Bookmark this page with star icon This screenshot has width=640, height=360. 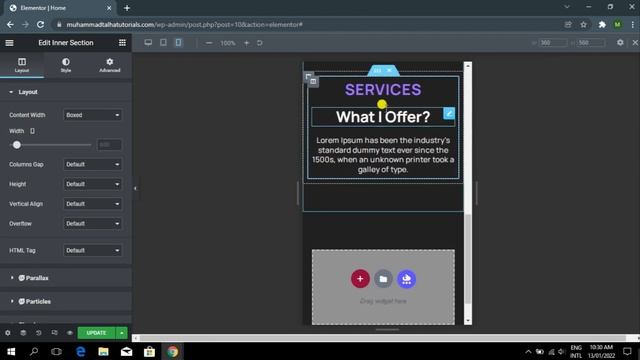584,24
